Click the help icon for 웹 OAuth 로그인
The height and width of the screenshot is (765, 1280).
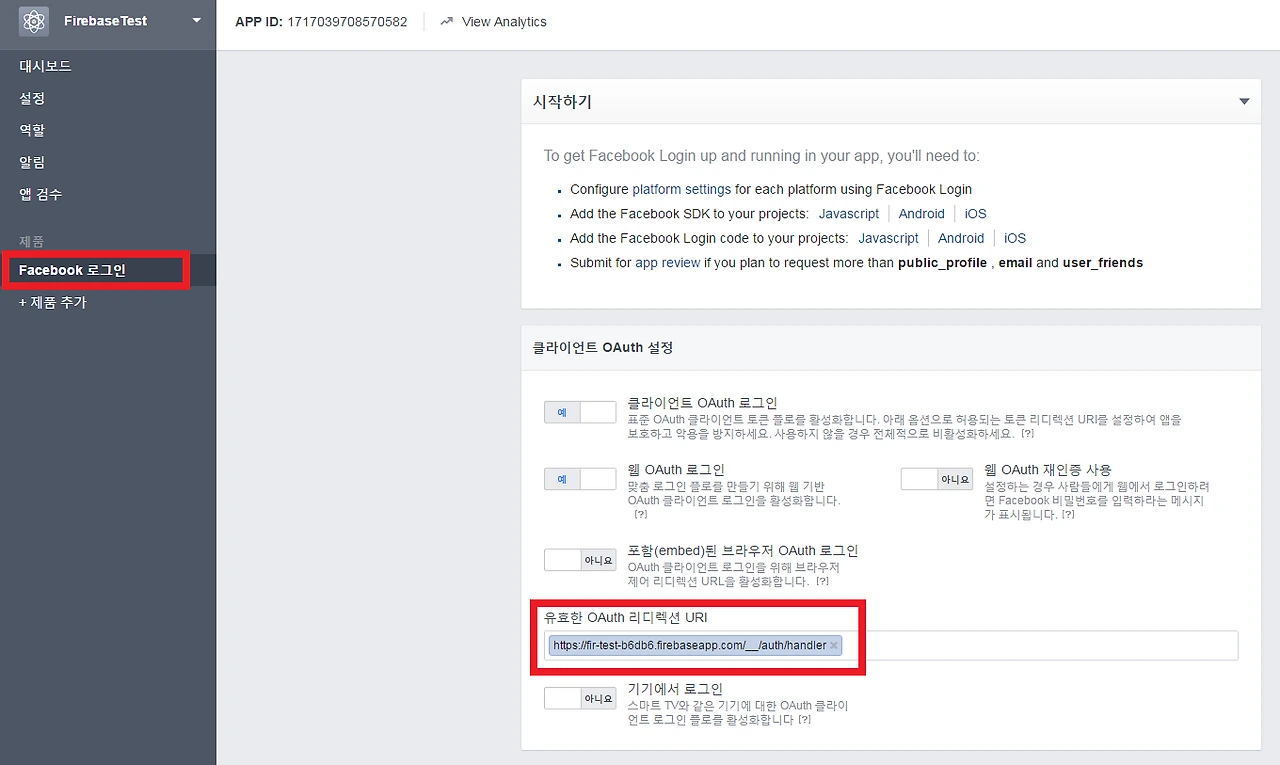(640, 514)
